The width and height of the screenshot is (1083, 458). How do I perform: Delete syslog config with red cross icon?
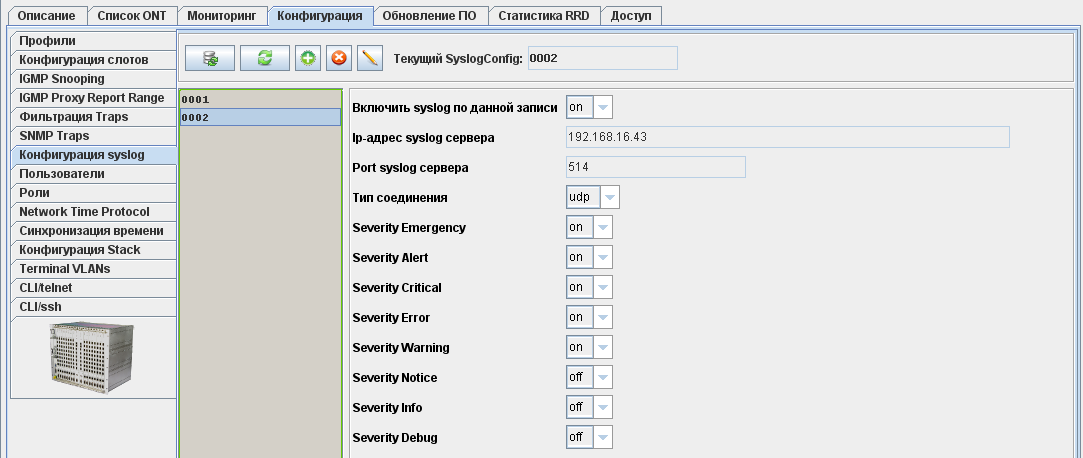tap(338, 58)
